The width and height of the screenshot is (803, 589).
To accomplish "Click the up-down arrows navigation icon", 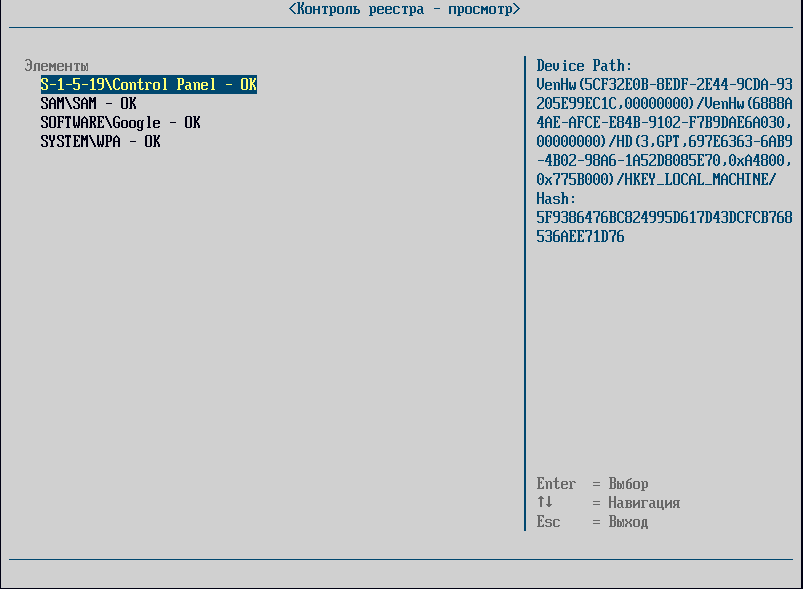I will coord(544,503).
